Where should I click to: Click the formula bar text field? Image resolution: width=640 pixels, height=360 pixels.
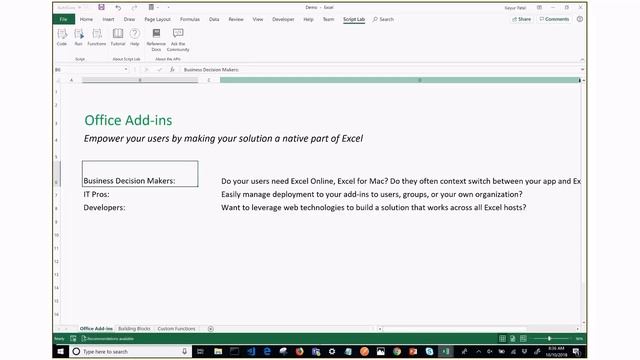point(380,70)
